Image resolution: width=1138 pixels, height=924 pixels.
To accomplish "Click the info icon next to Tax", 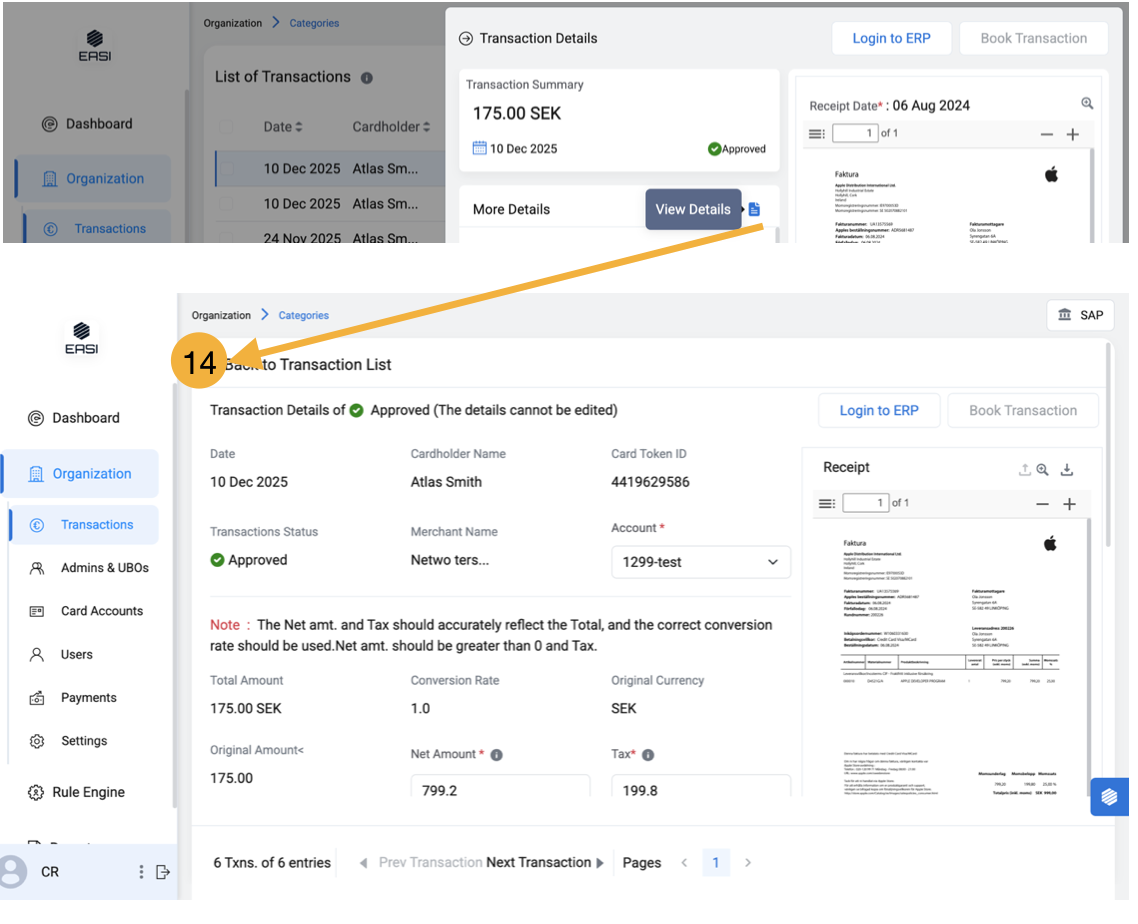I will click(648, 755).
